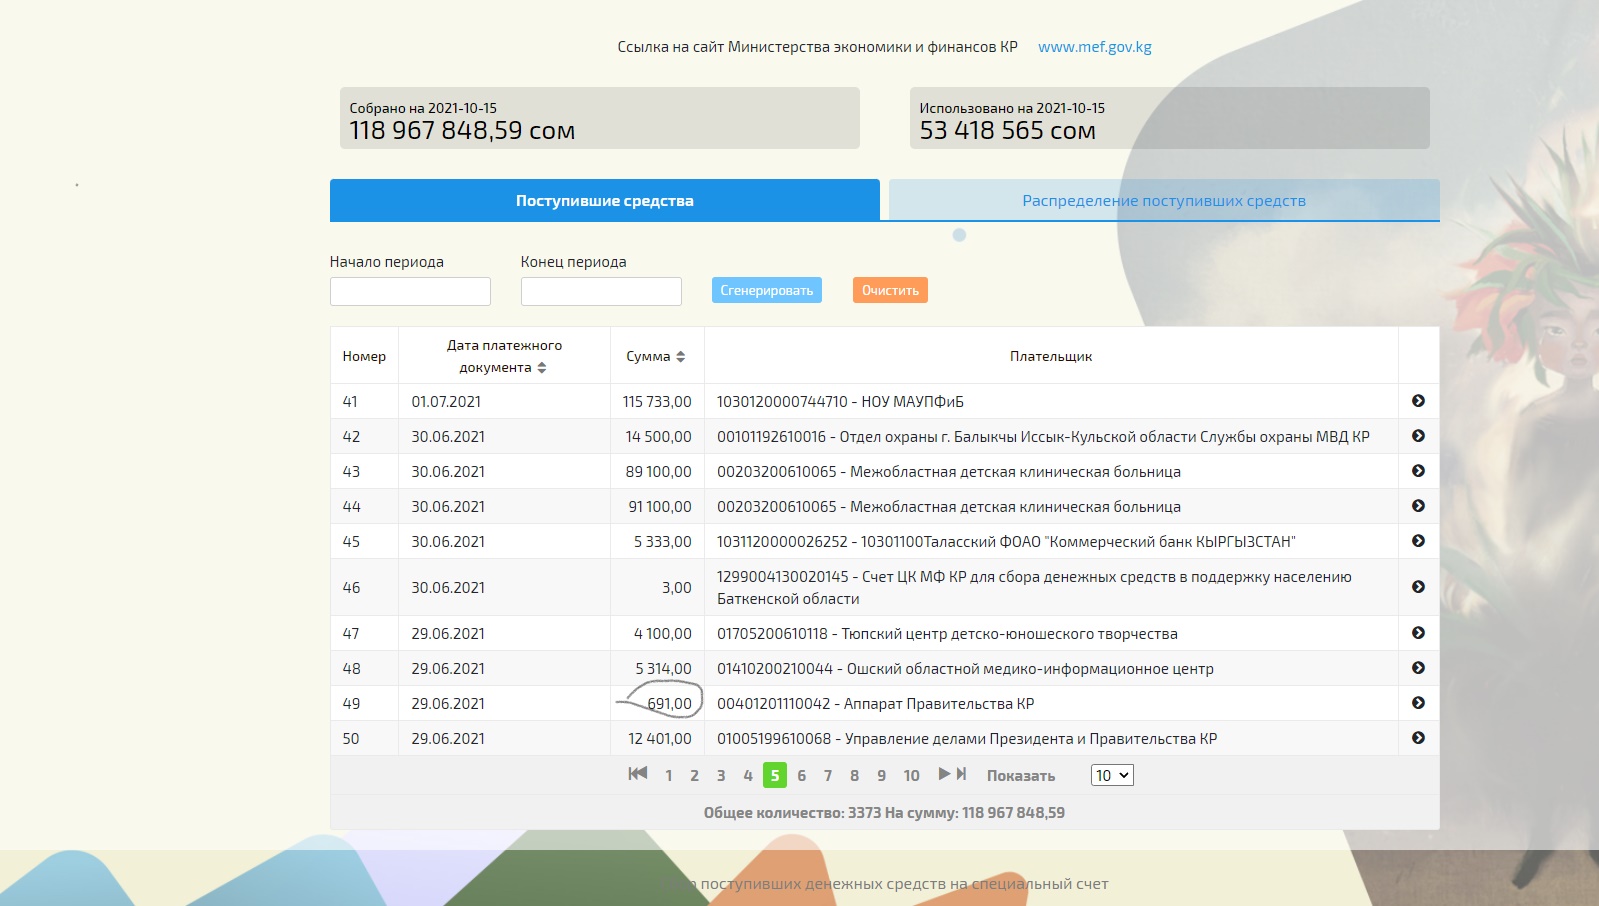
Task: Open details for Аппарат Правительства КР row
Action: pyautogui.click(x=1418, y=703)
